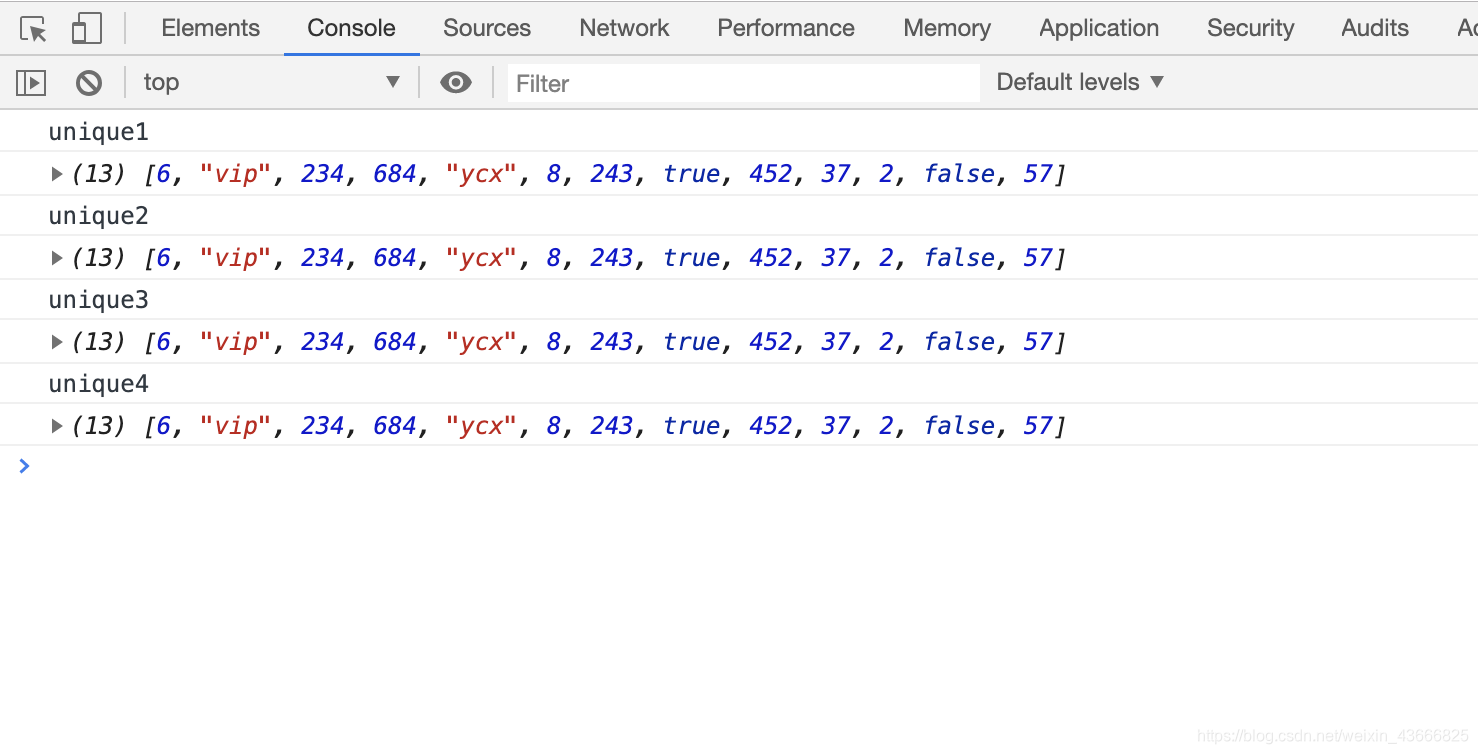Click value false in unique4 array

point(960,426)
